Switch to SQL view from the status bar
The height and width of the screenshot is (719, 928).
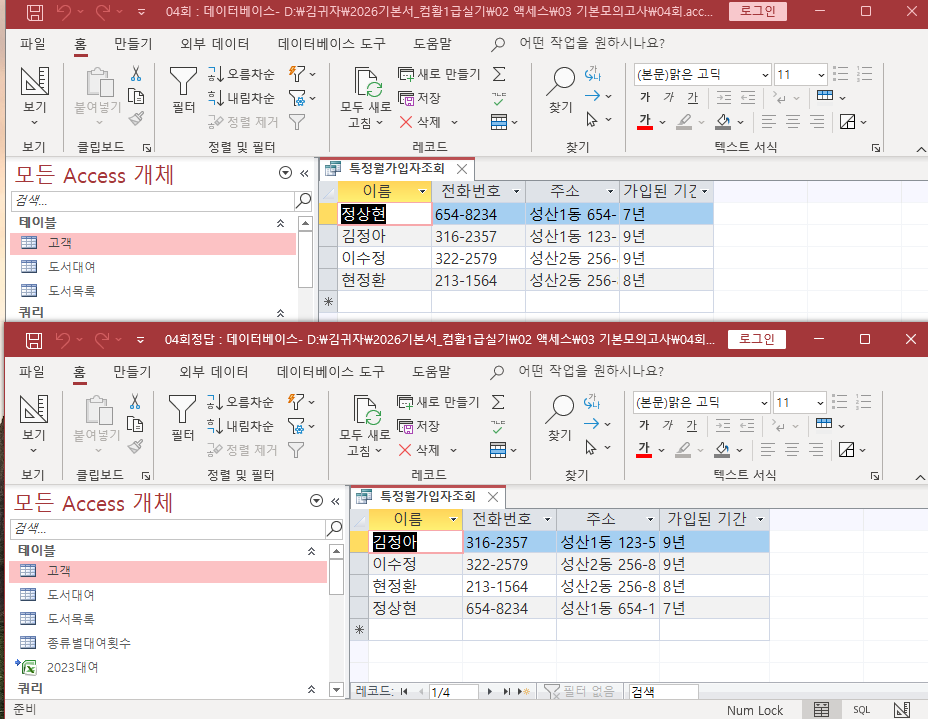861,709
